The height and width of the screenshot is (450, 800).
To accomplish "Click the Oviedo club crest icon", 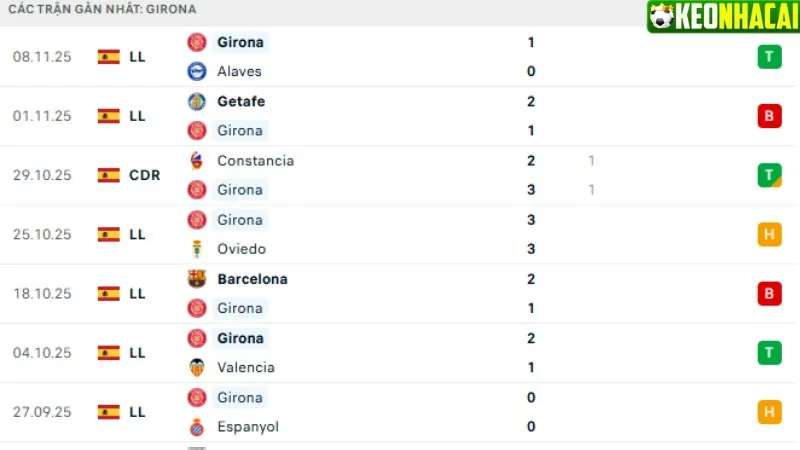I will click(x=197, y=249).
